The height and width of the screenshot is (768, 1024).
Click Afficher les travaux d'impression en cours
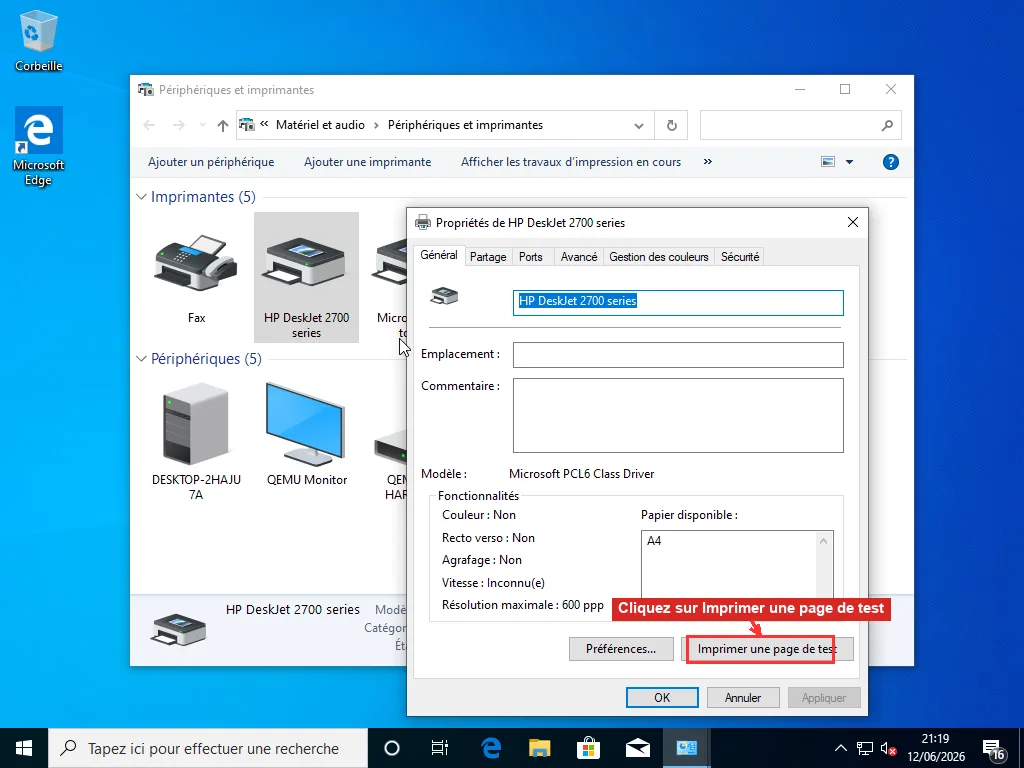[571, 162]
